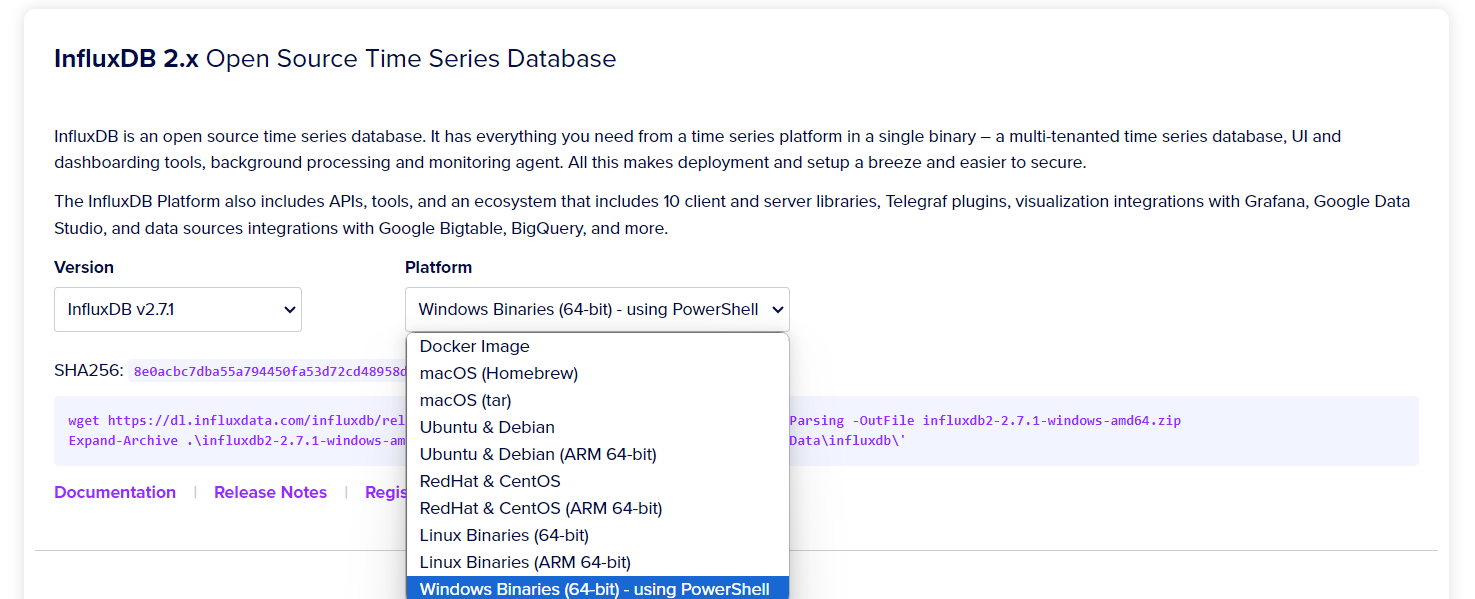Open the Release Notes link

[270, 492]
